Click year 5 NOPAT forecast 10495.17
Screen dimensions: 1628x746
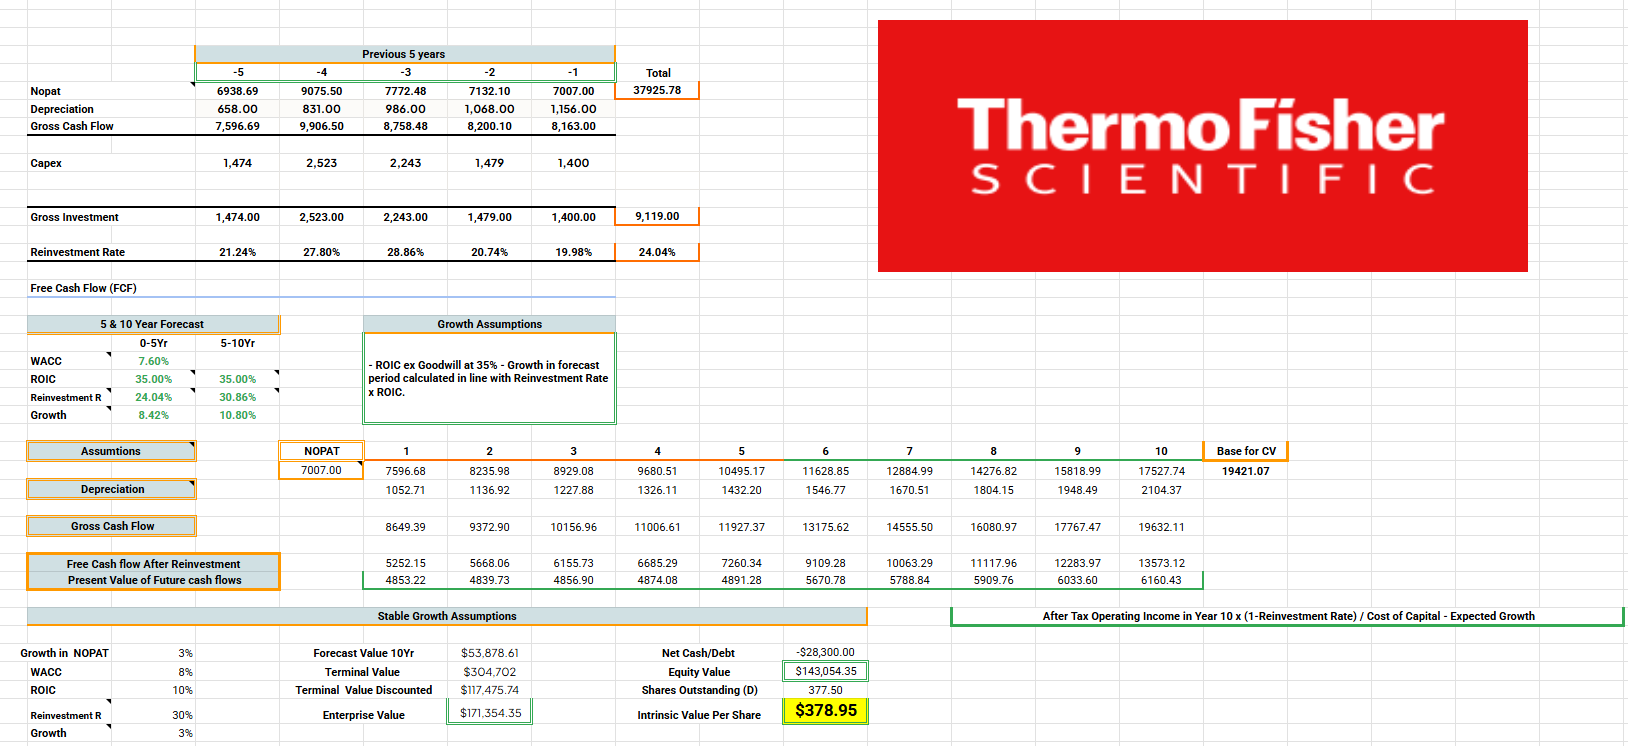[x=741, y=471]
